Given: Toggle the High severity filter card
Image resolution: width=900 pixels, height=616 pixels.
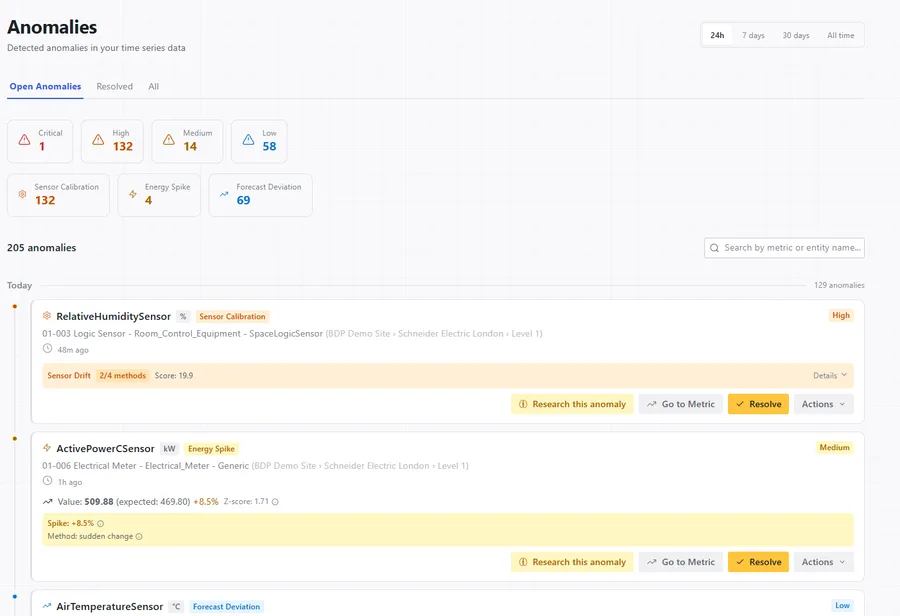Looking at the screenshot, I should pyautogui.click(x=112, y=141).
